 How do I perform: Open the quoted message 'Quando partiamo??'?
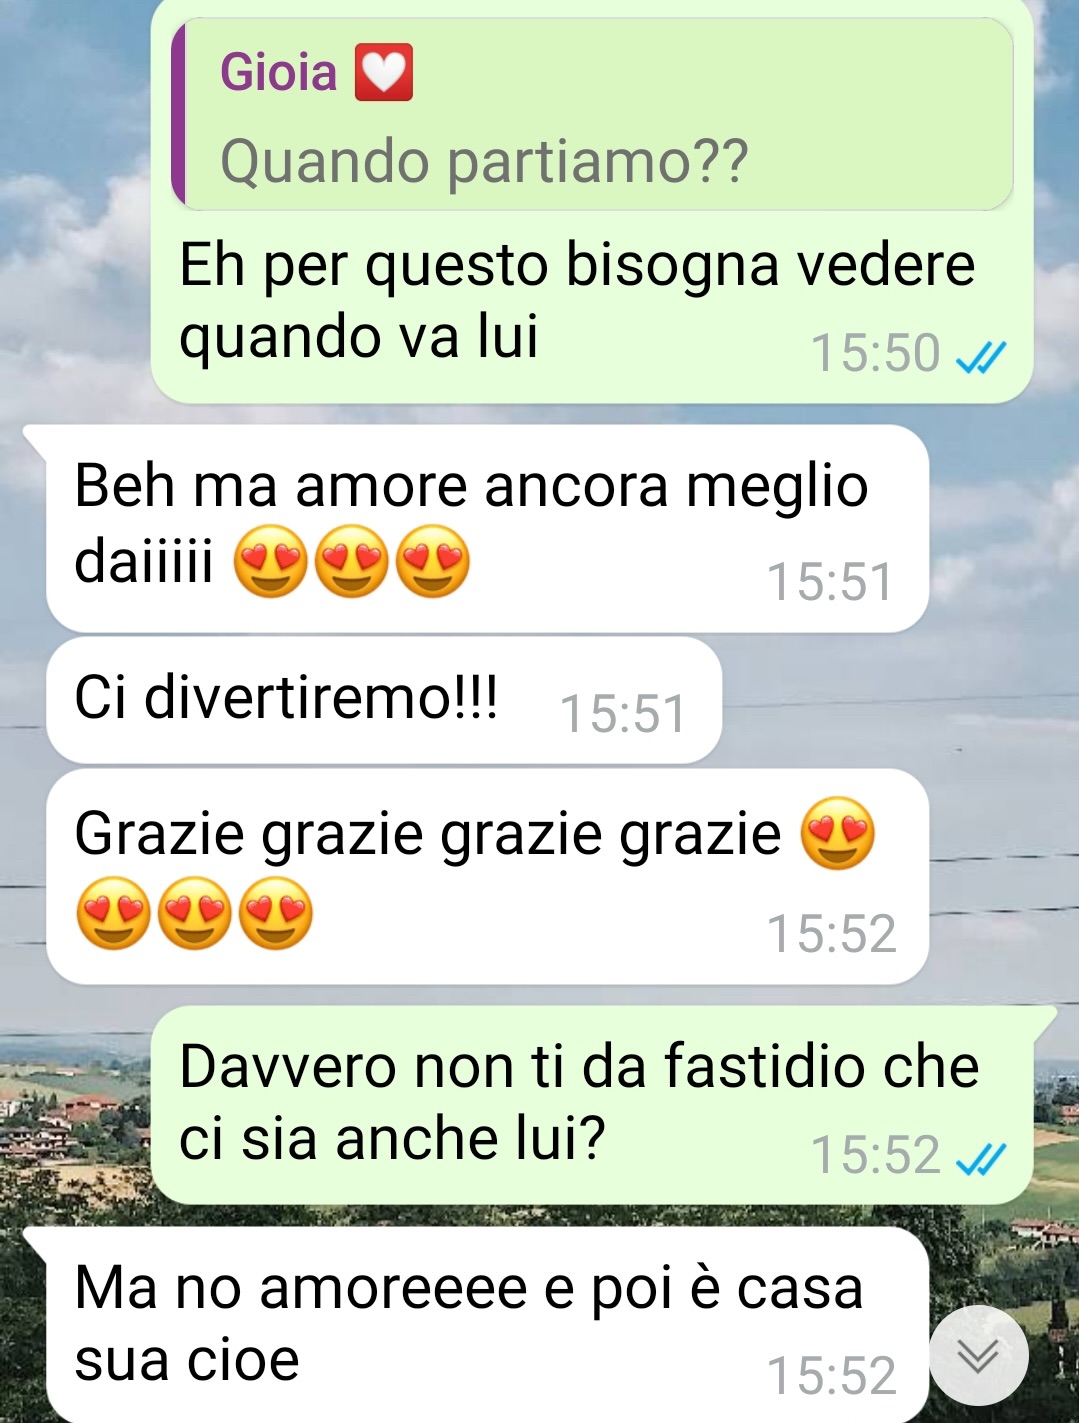click(x=593, y=114)
